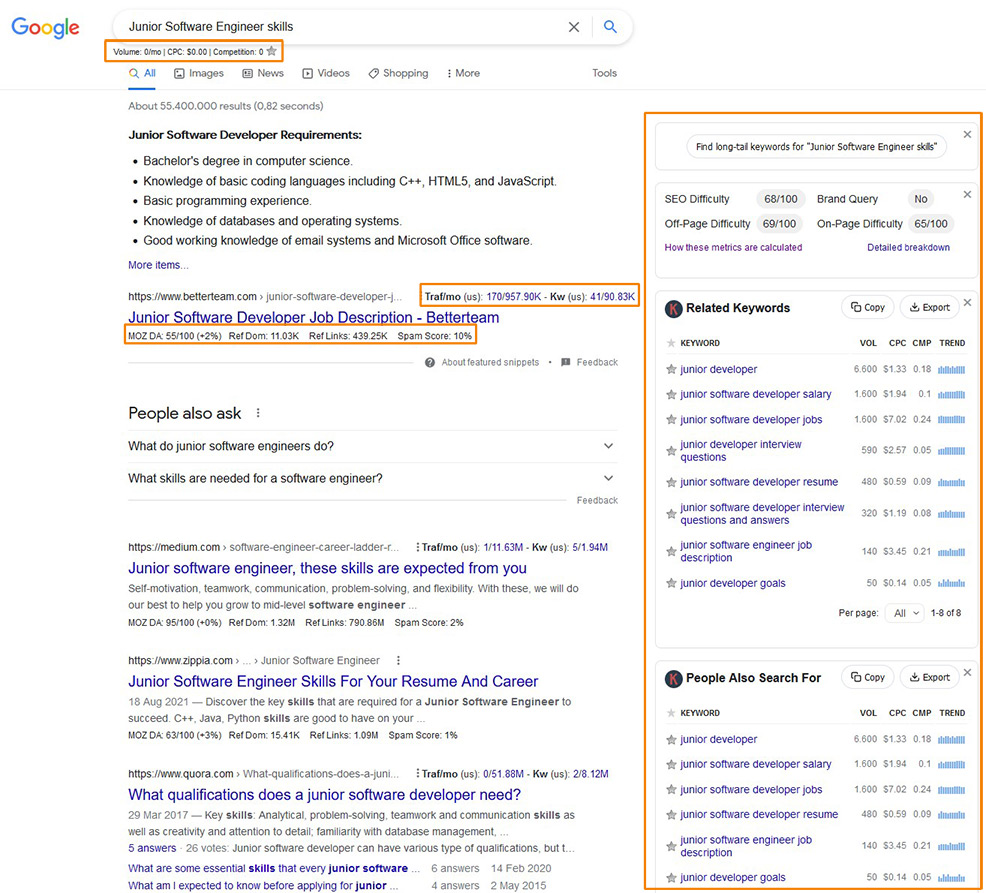Screen dimensions: 986x893
Task: Open the More search options menu
Action: point(463,73)
